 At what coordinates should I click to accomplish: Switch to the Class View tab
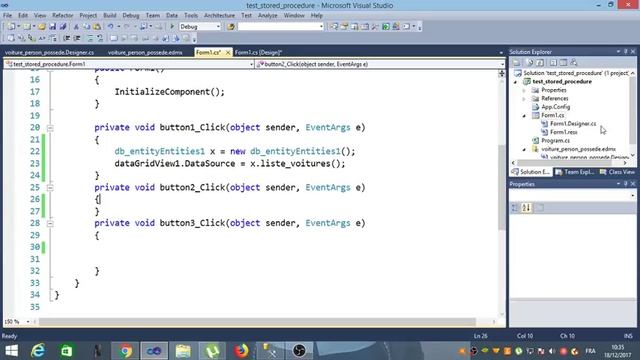(617, 172)
